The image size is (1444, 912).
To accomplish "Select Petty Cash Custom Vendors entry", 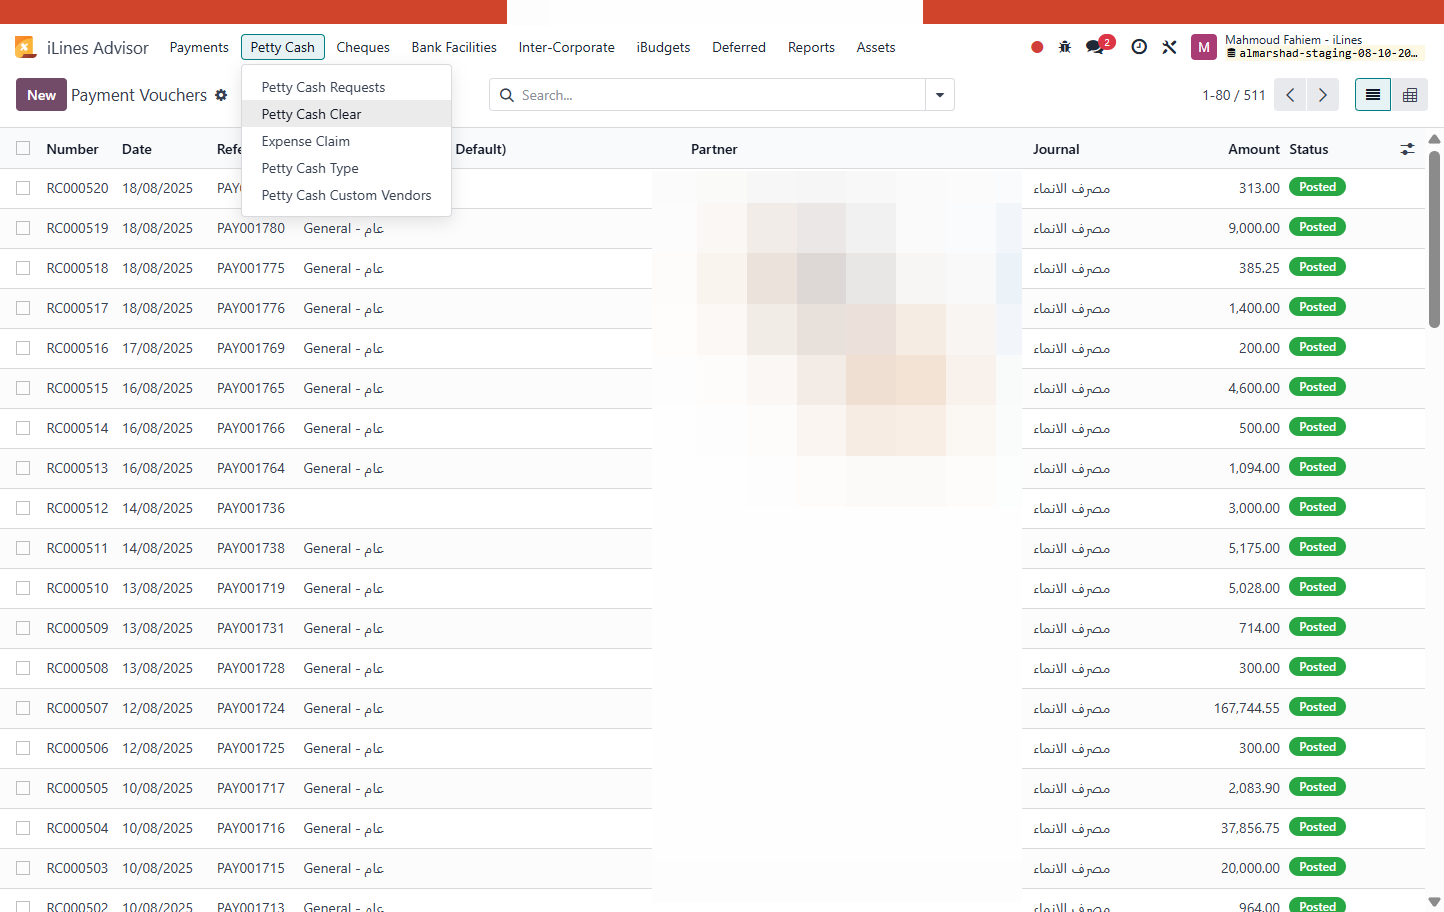I will coord(346,195).
